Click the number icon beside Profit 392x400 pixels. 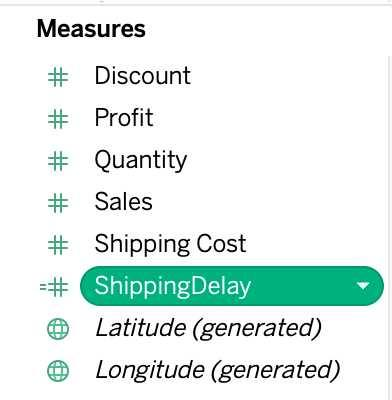click(x=58, y=119)
